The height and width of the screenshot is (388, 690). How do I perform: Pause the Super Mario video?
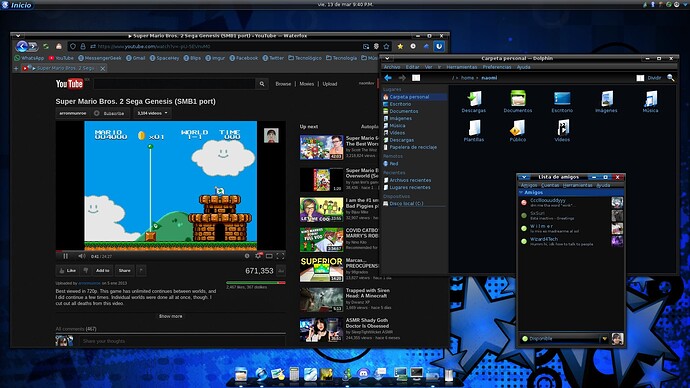(66, 256)
